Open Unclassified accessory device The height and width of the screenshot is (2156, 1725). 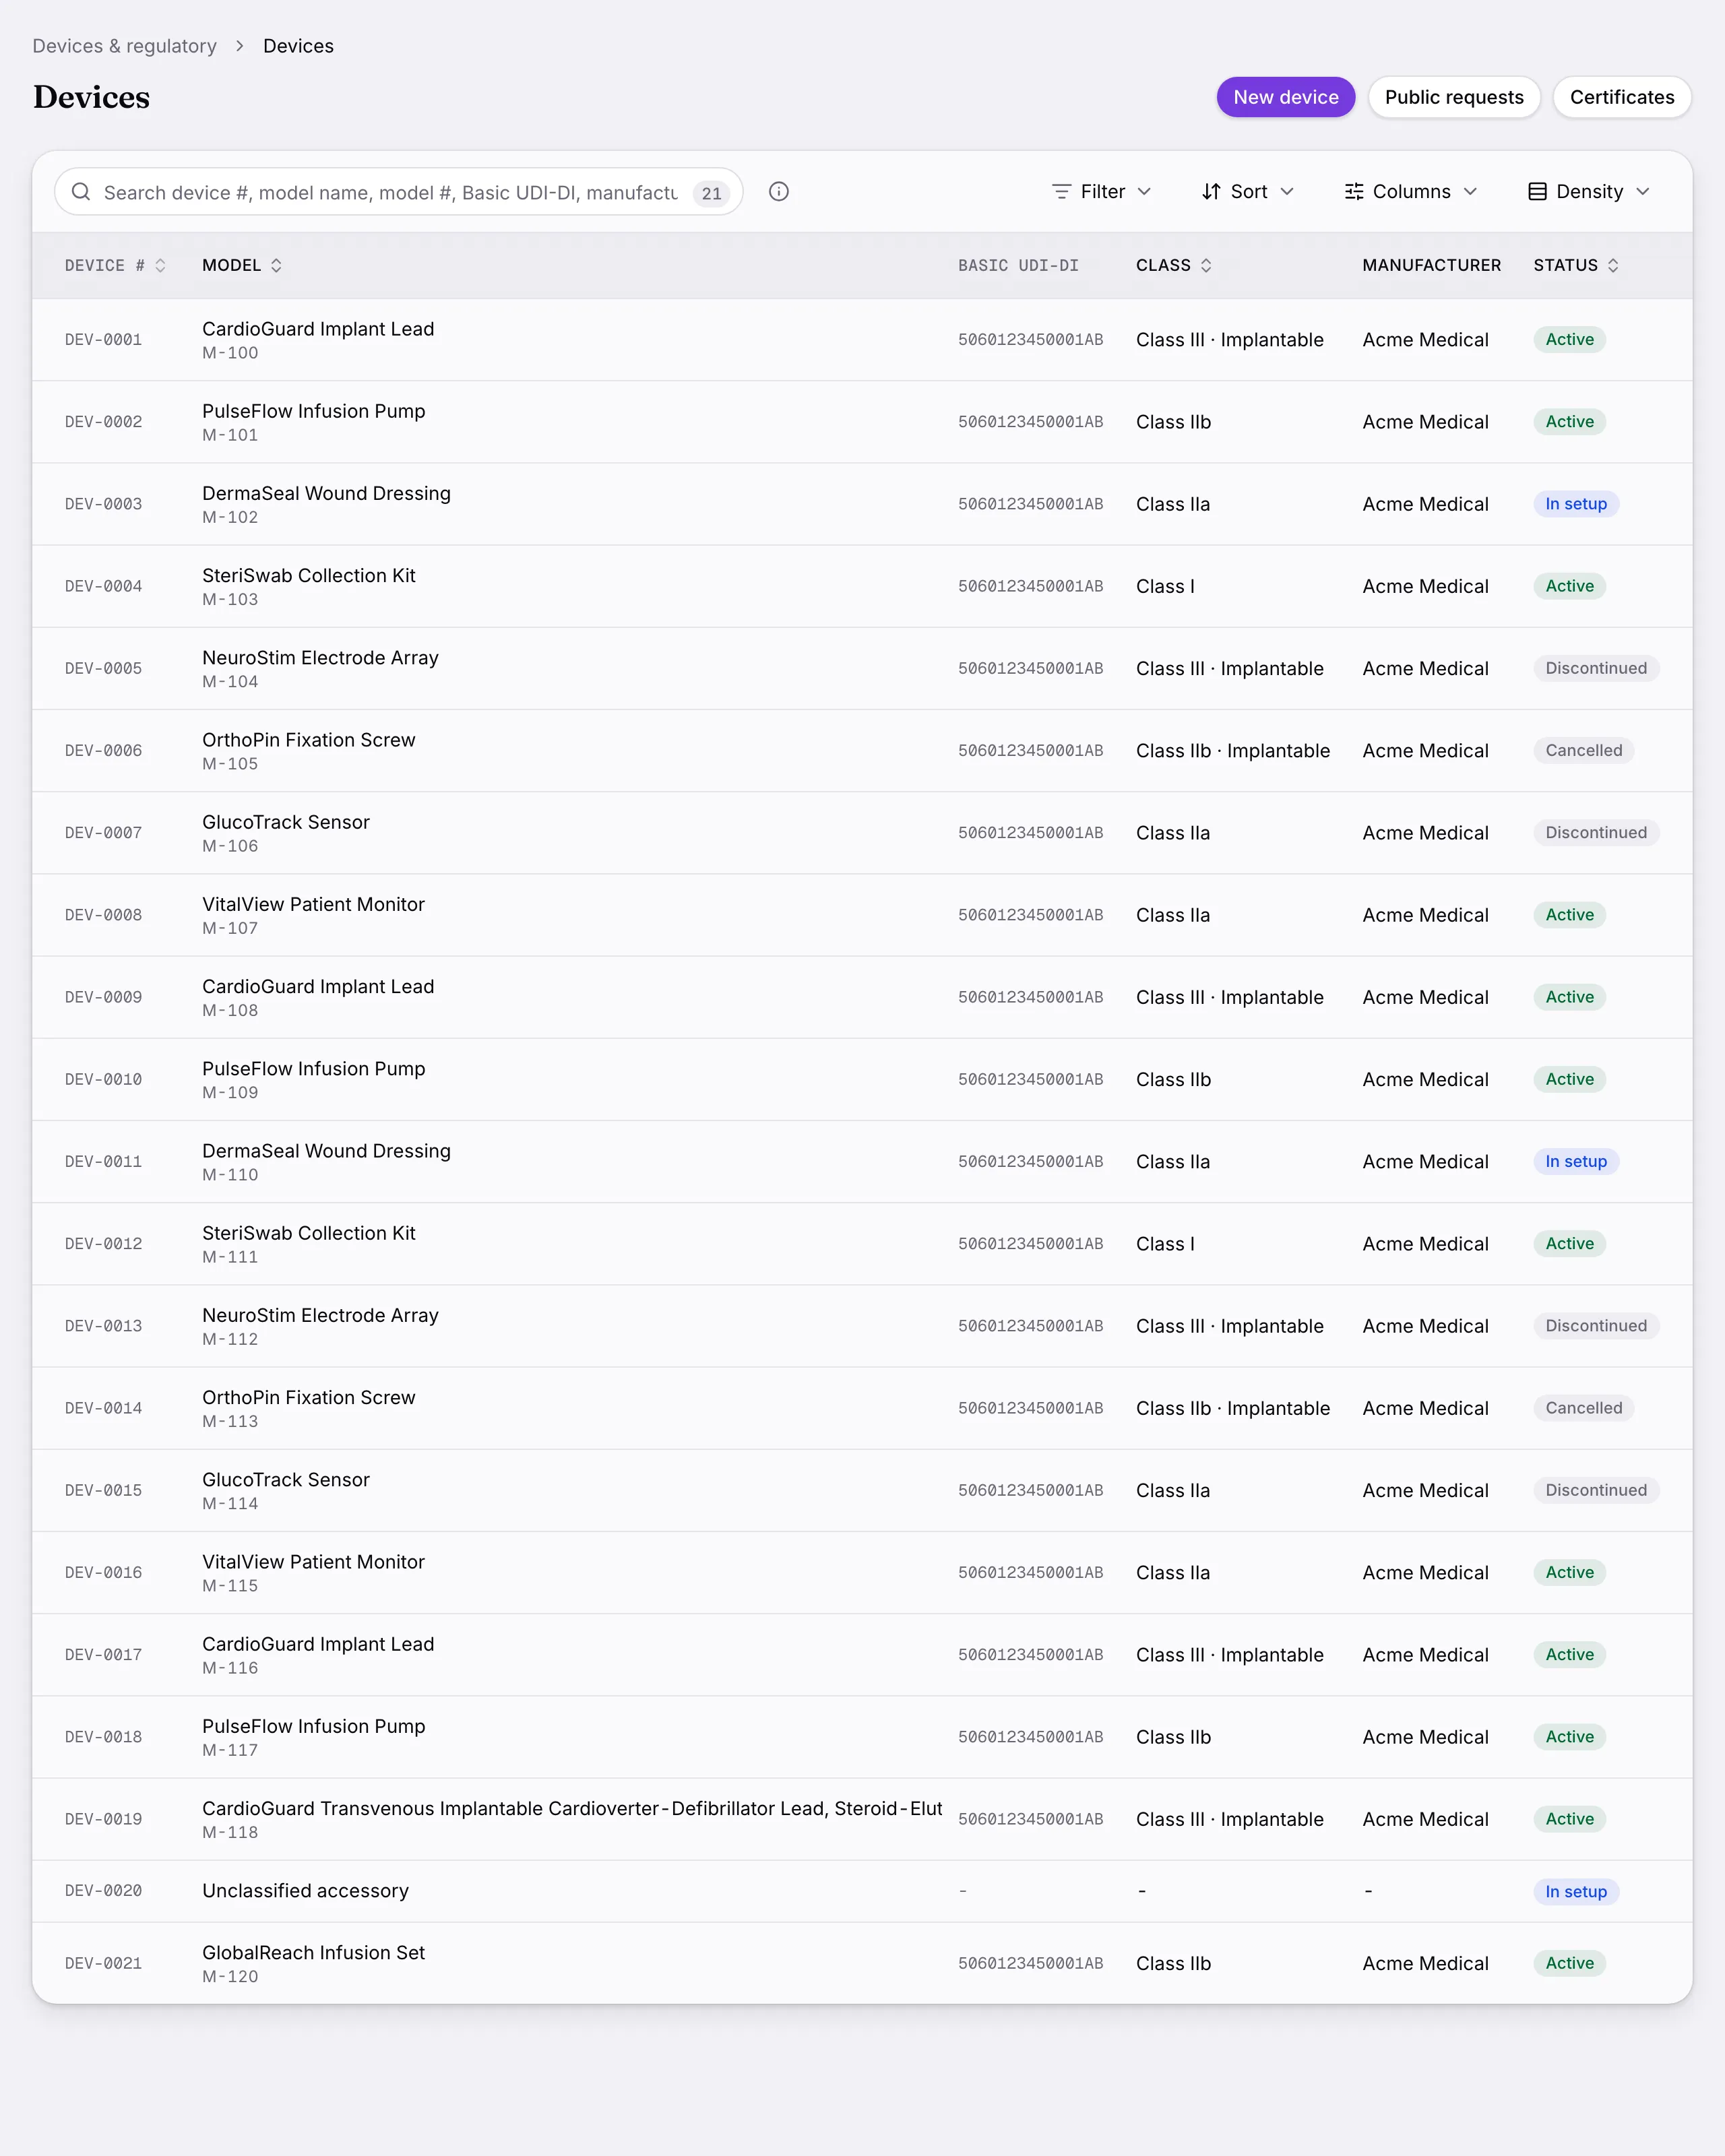(305, 1891)
